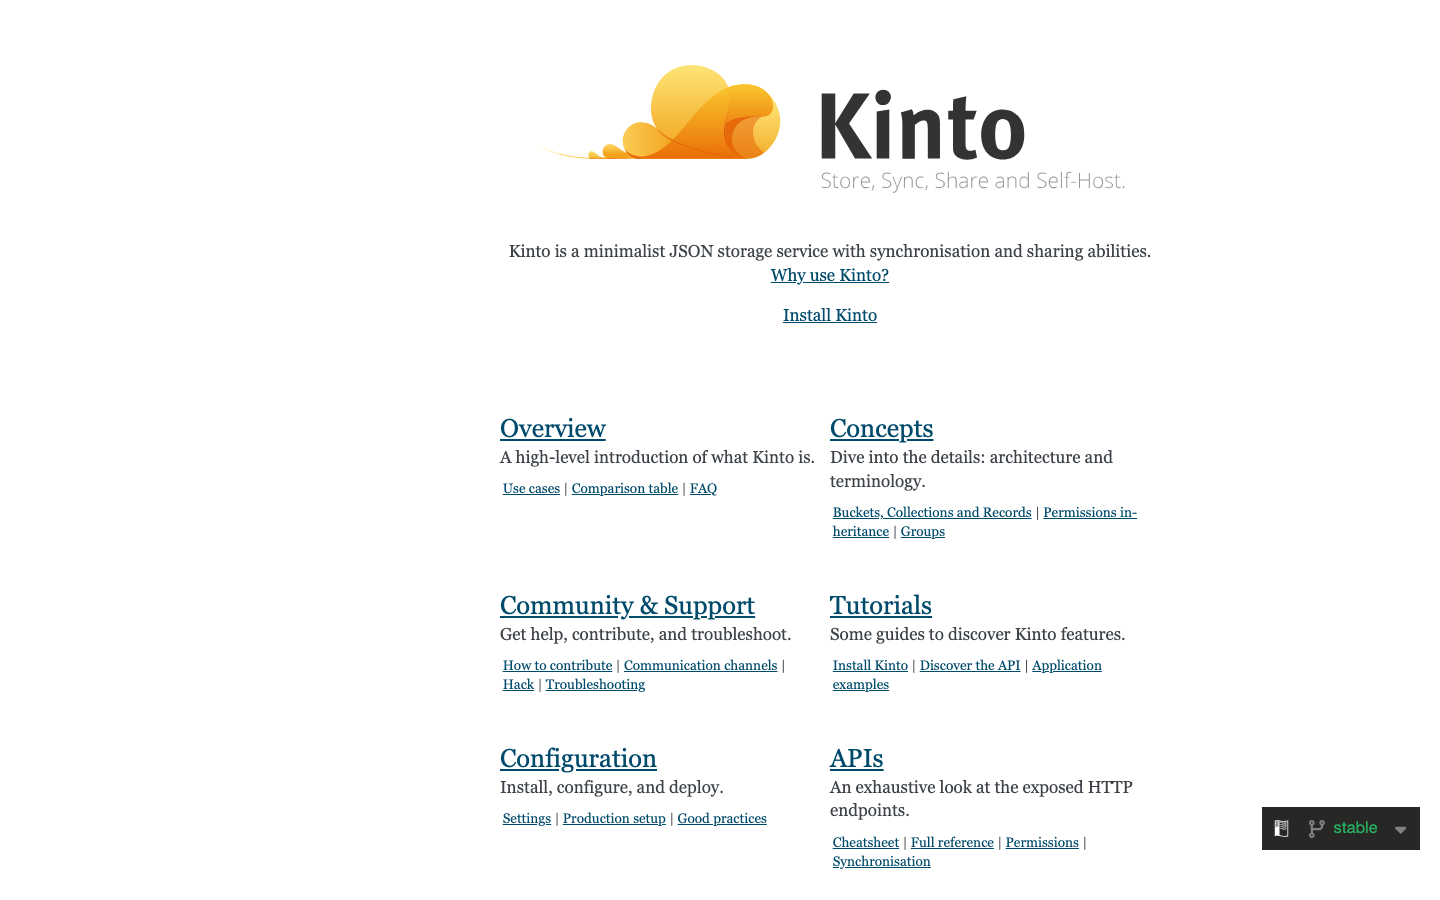Select the stable version label
Viewport: 1440px width, 900px height.
[1356, 828]
